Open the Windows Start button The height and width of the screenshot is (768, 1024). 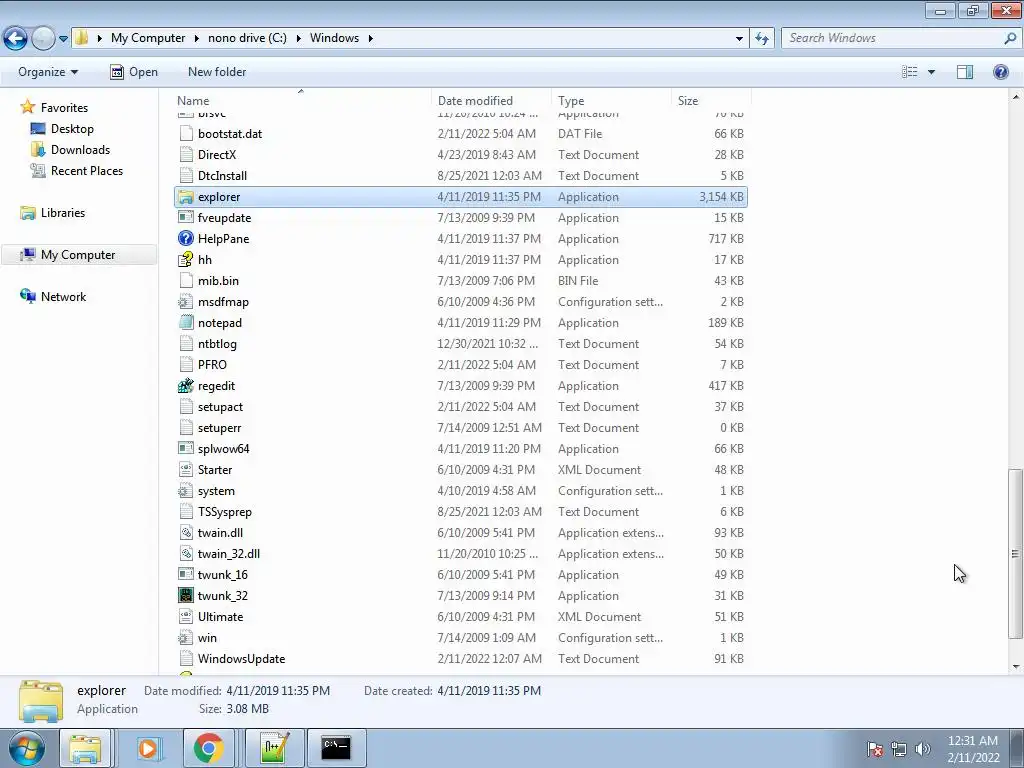[27, 748]
